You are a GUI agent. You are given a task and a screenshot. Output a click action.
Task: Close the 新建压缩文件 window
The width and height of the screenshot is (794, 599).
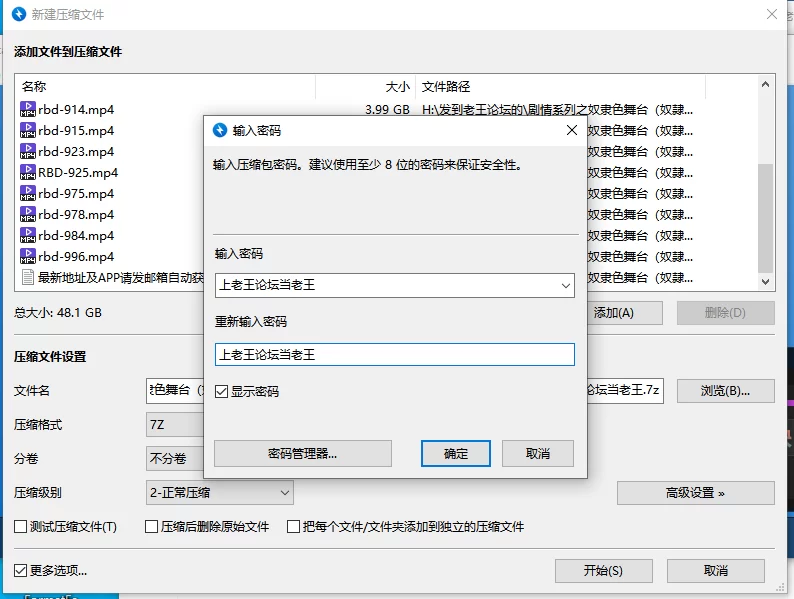click(x=772, y=14)
